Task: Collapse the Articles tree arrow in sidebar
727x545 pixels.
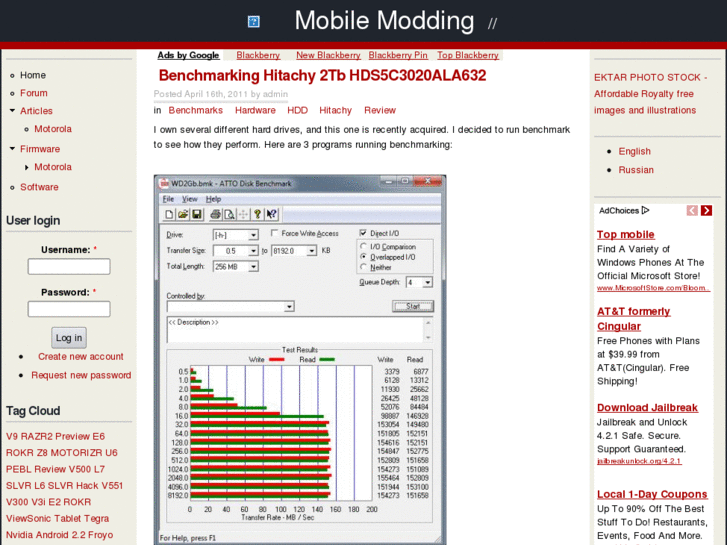Action: click(12, 110)
